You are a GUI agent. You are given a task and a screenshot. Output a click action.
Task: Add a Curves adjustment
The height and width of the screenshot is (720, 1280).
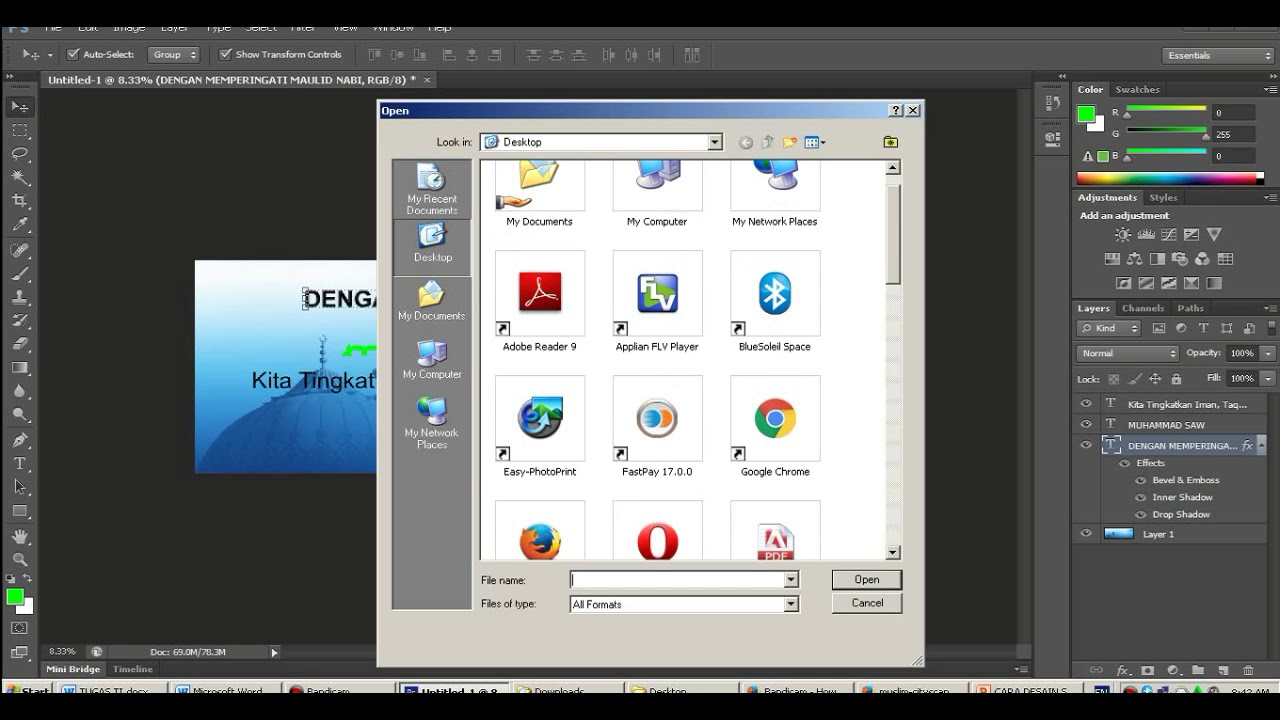[1168, 235]
